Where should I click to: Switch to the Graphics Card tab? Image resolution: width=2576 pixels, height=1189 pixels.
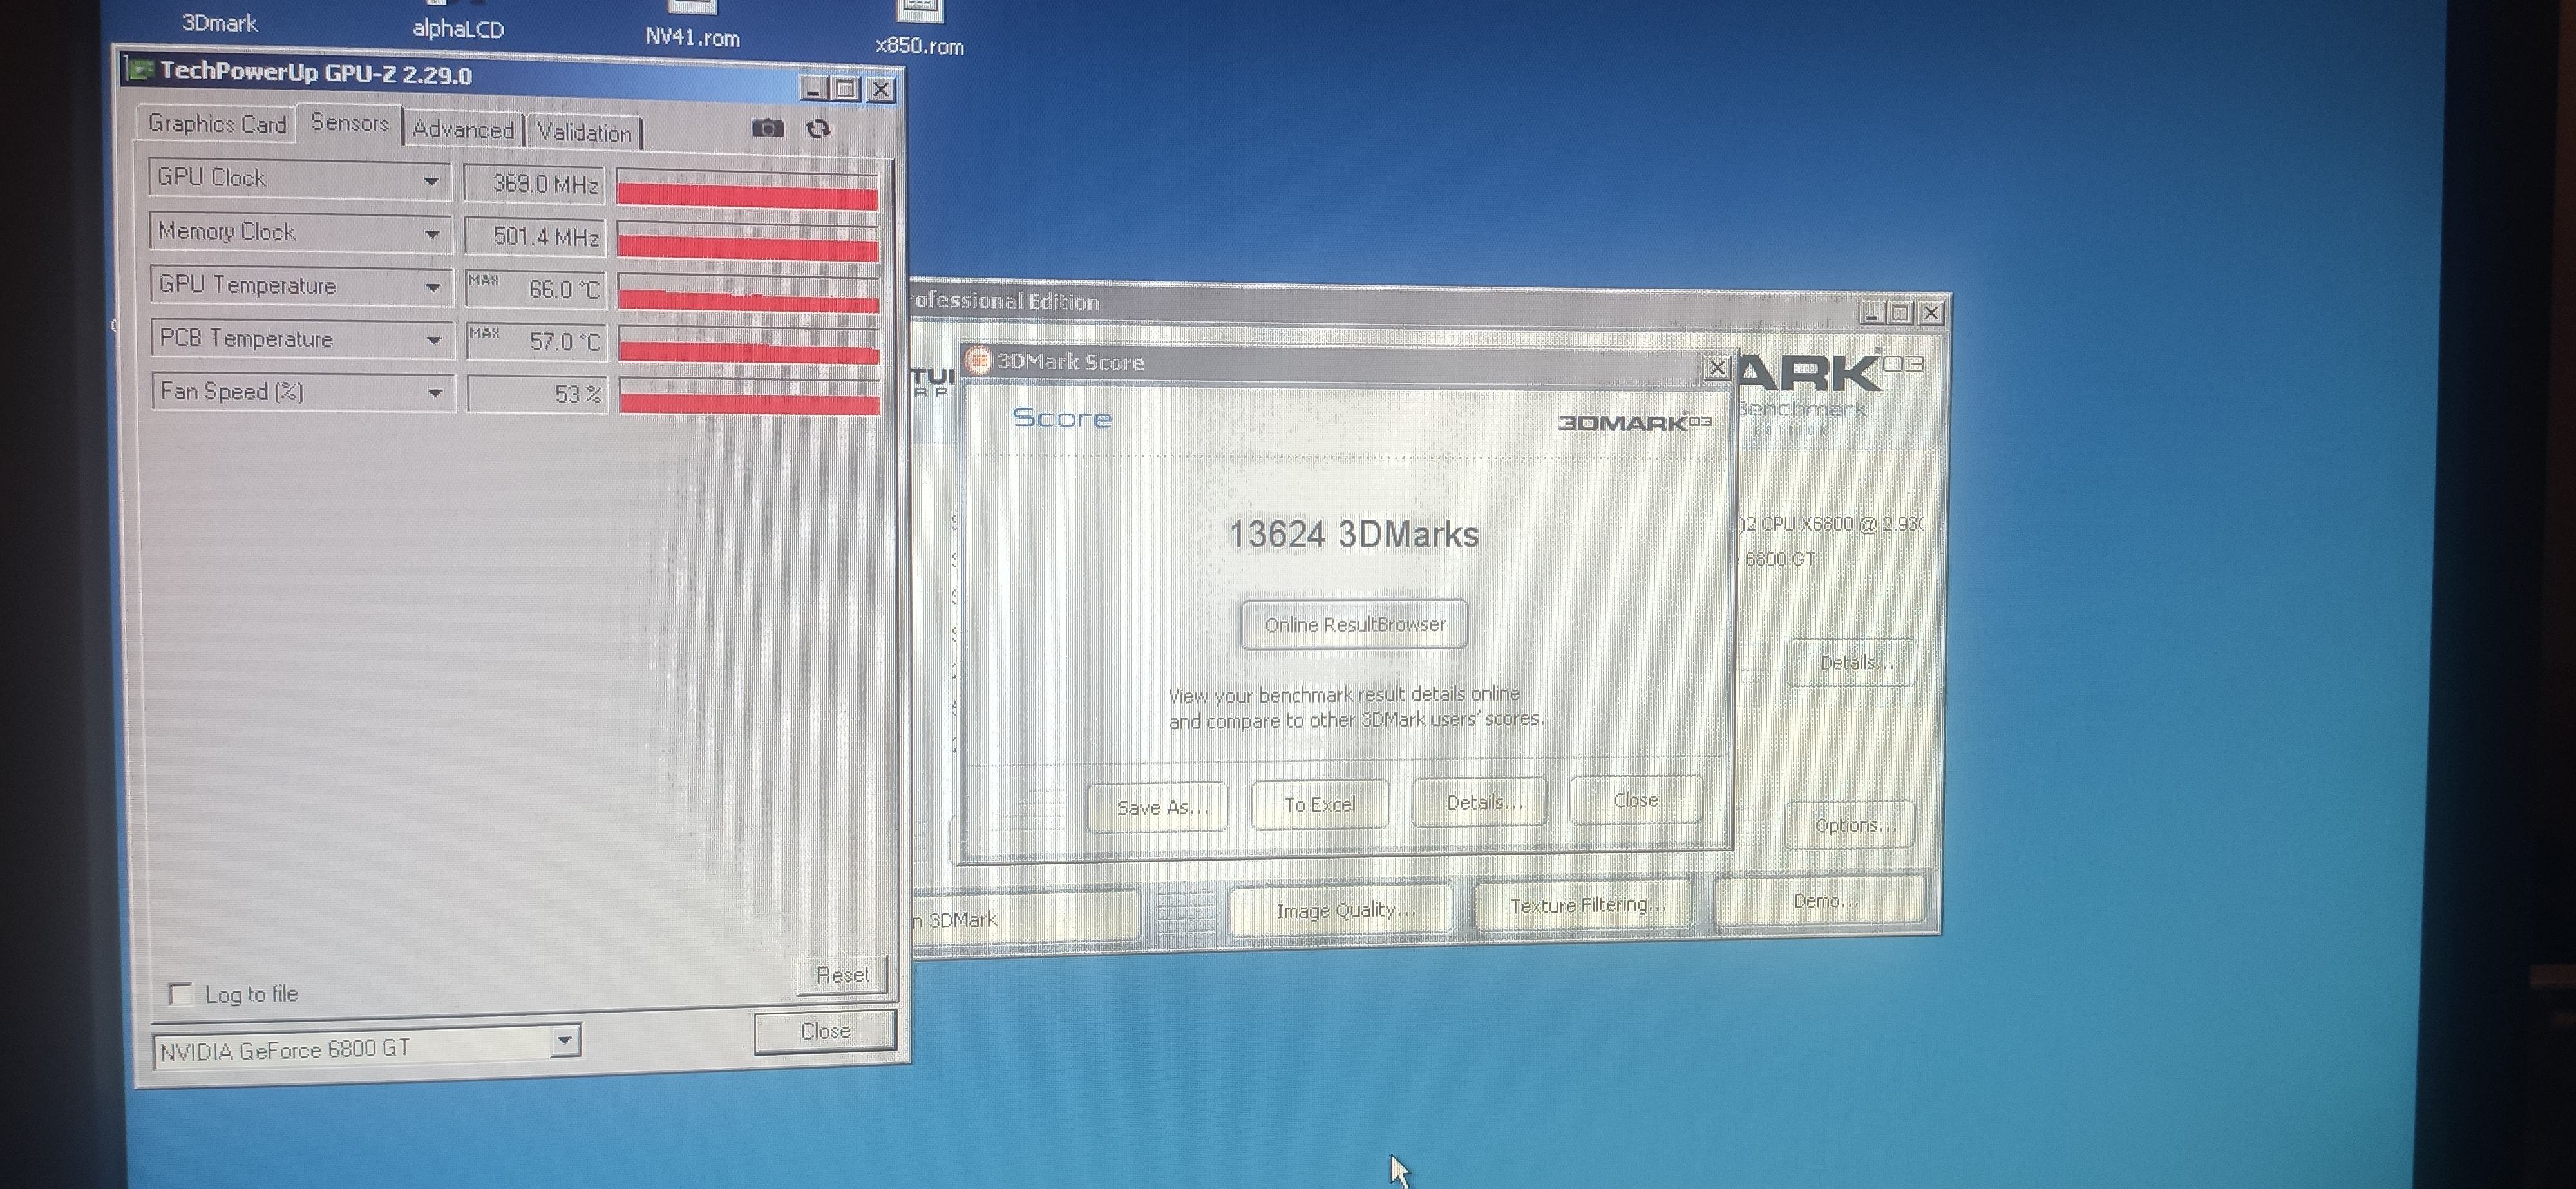[217, 123]
